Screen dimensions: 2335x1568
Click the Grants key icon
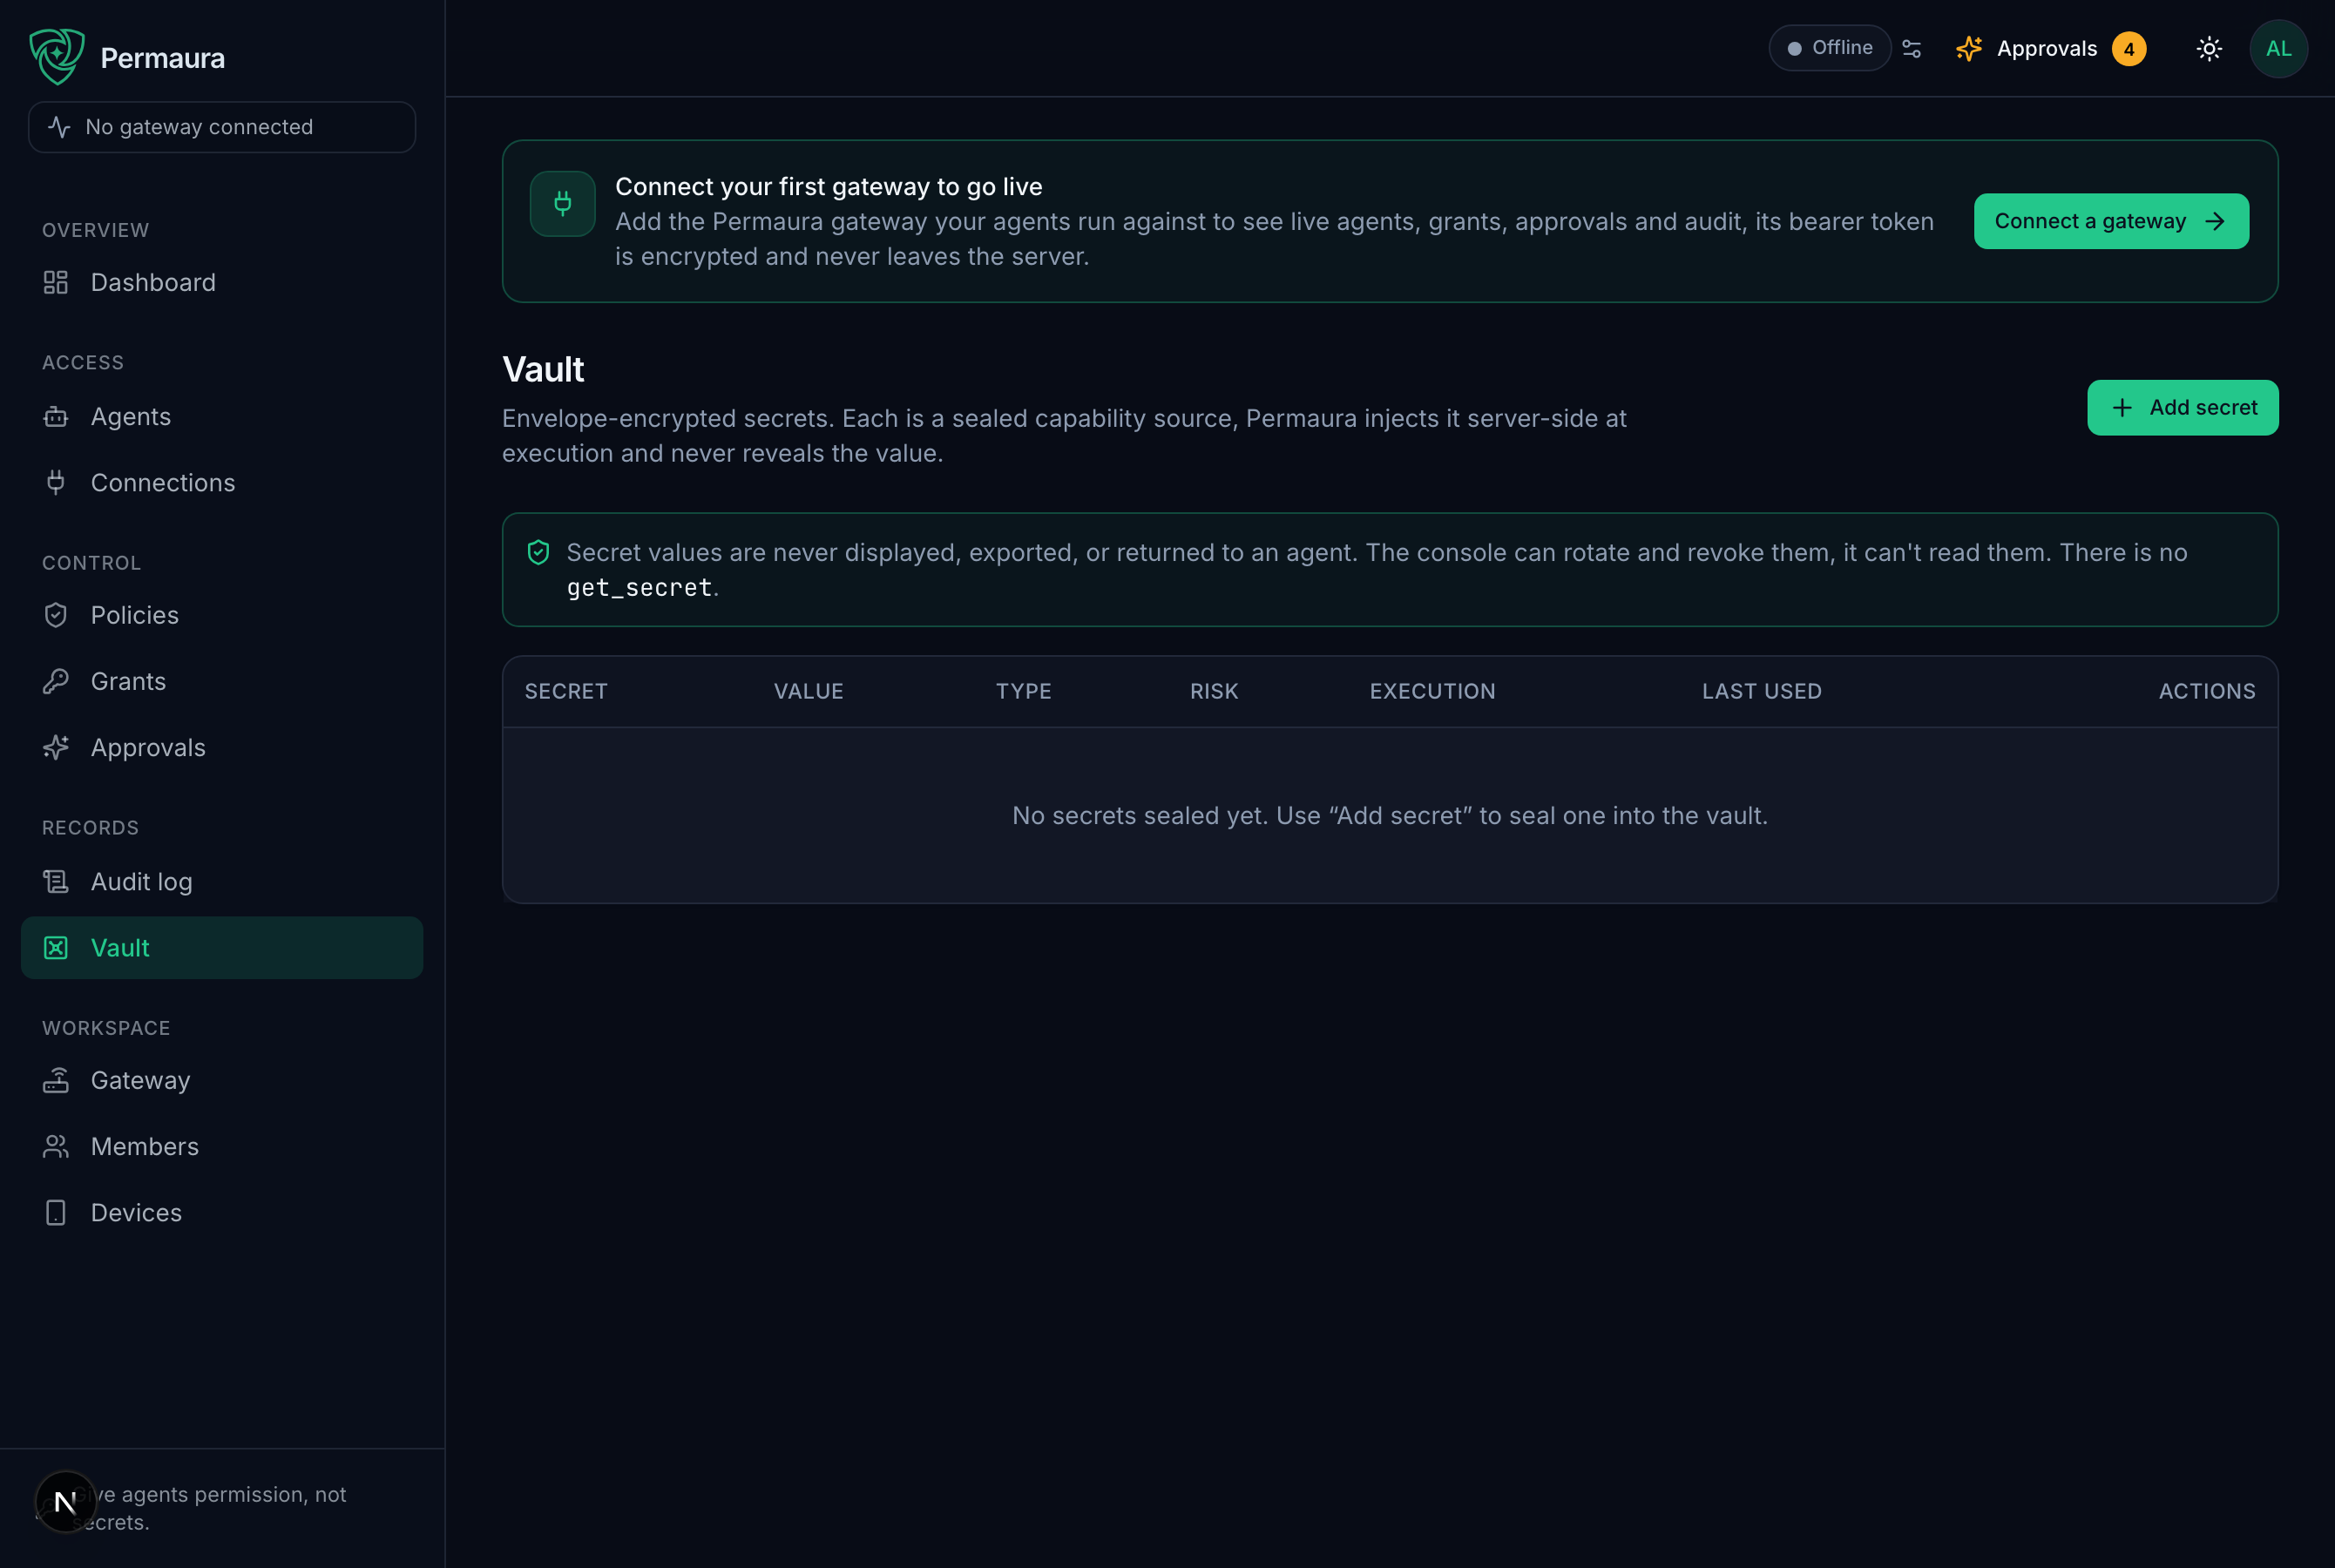point(56,681)
